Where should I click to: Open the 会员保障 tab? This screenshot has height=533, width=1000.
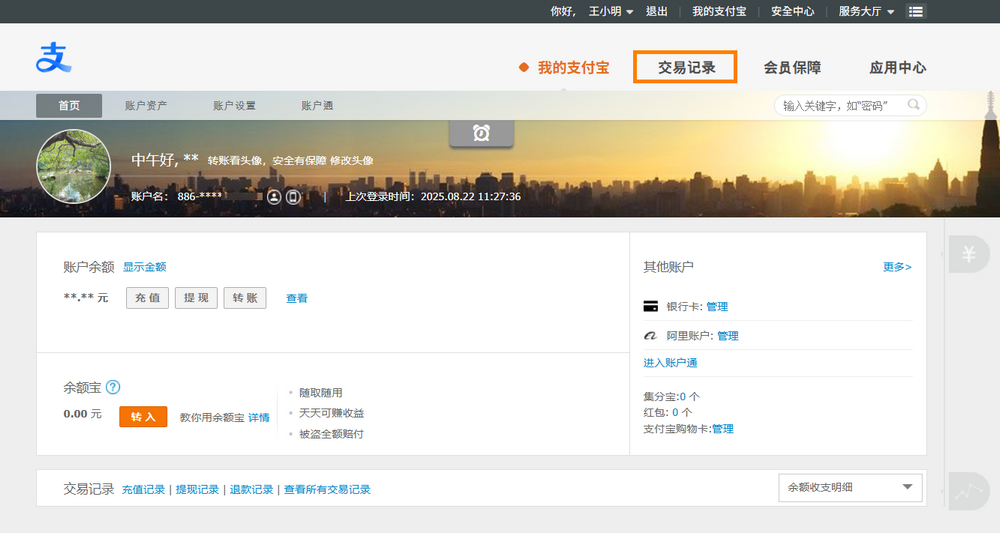pyautogui.click(x=792, y=68)
